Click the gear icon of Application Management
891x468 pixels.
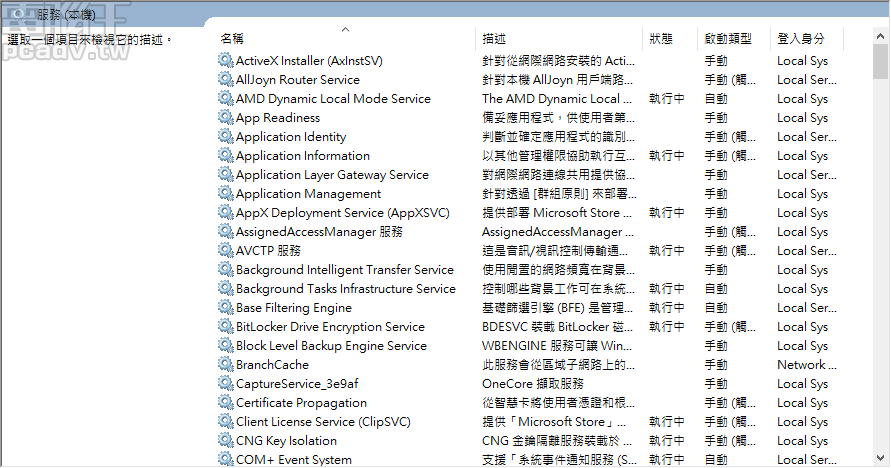pyautogui.click(x=226, y=193)
